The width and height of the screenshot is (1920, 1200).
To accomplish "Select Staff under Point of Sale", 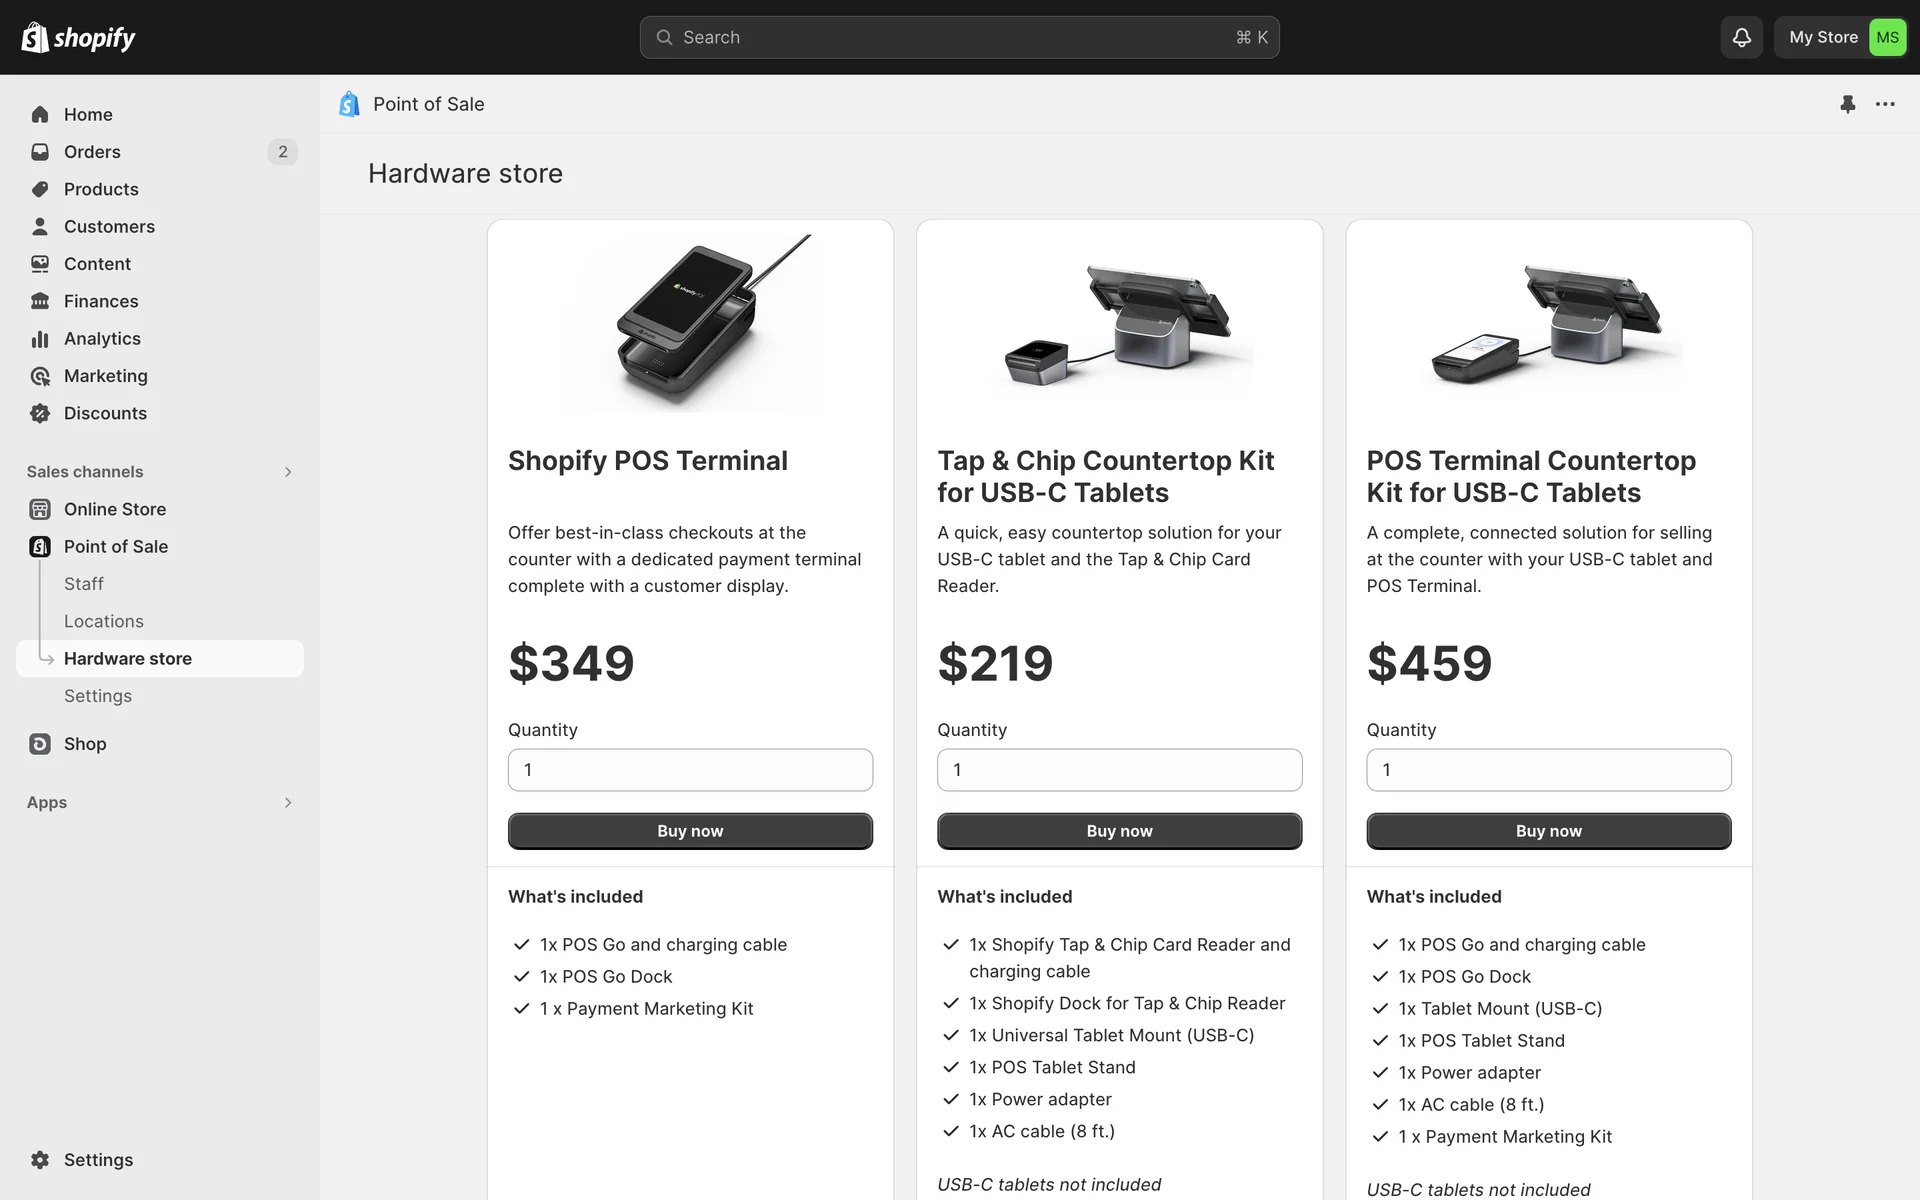I will click(x=84, y=584).
